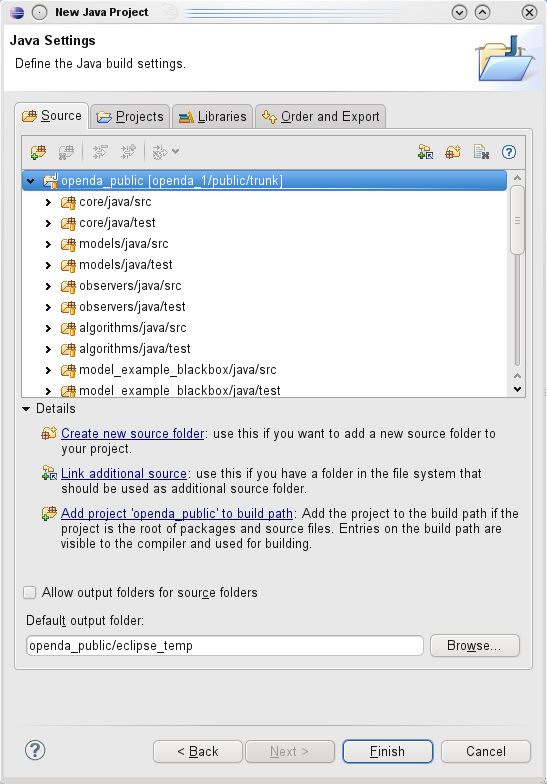Click the model_example_blackbox/java/src folder icon
Viewport: 547px width, 784px height.
[68, 370]
